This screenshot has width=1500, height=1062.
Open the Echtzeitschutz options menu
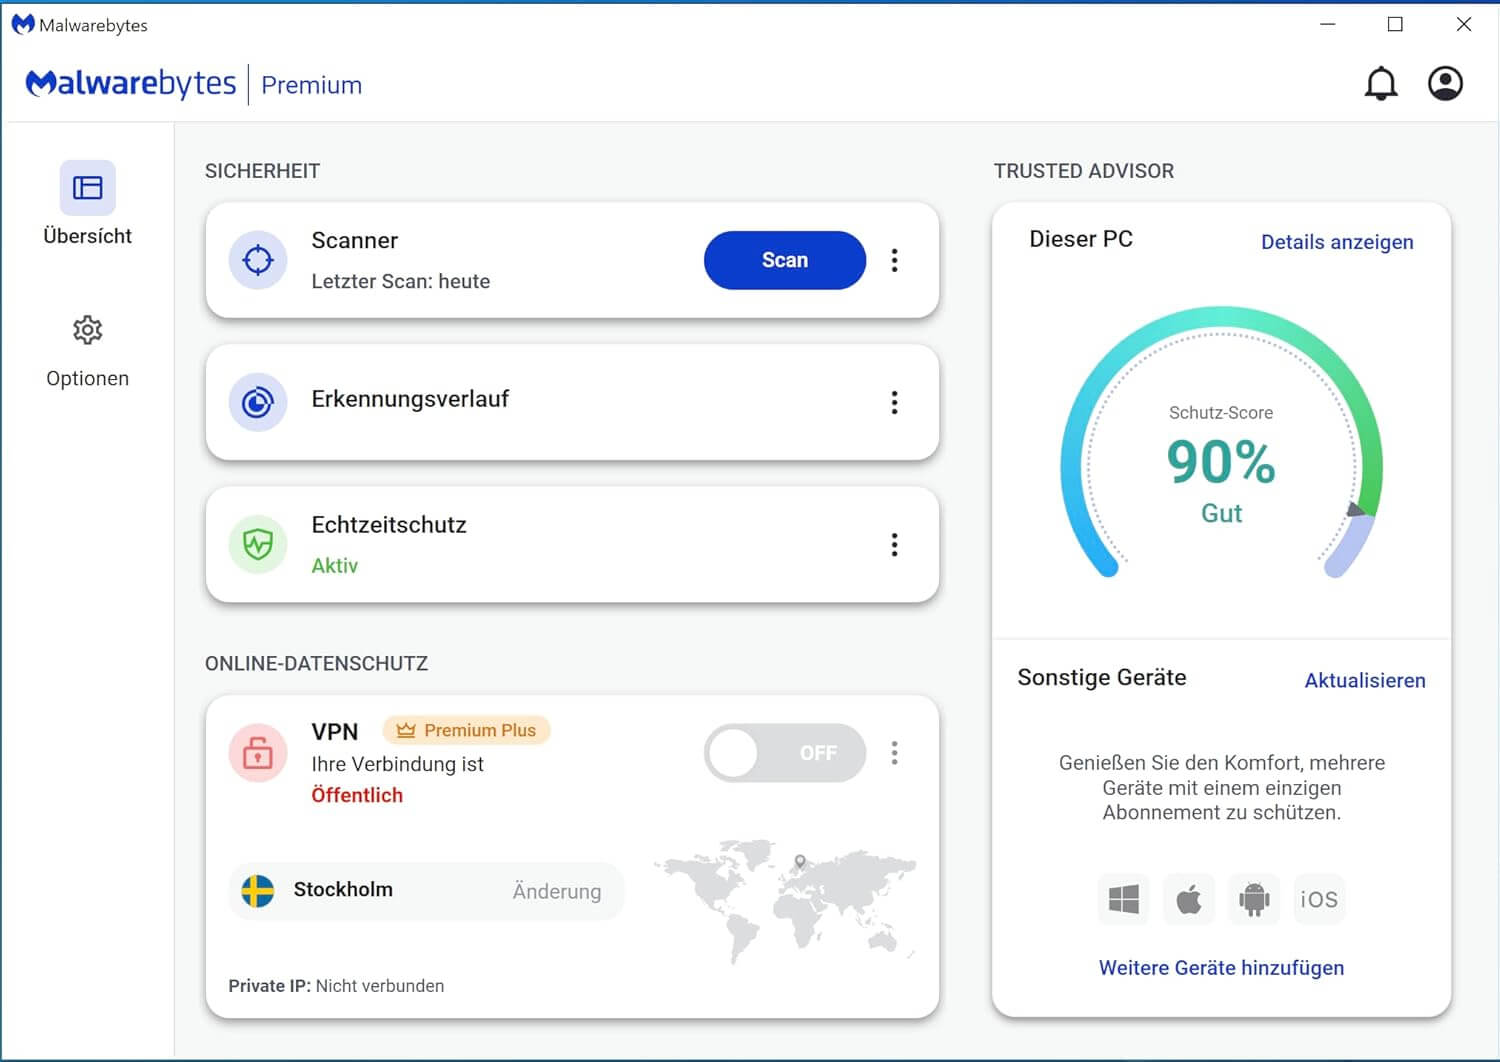pos(894,545)
